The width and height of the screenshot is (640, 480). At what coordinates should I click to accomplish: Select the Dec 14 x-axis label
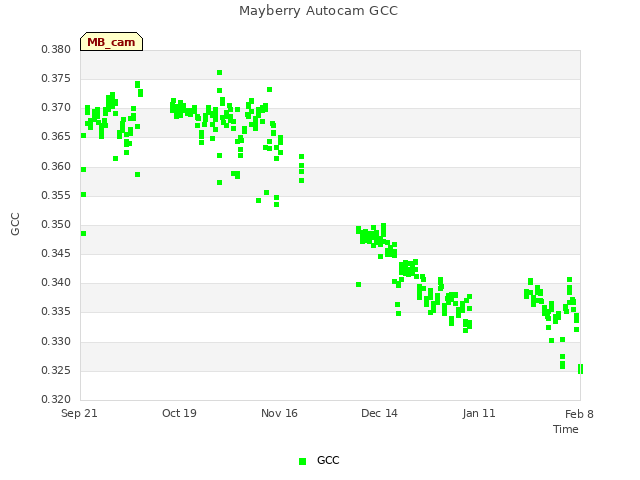pos(379,413)
